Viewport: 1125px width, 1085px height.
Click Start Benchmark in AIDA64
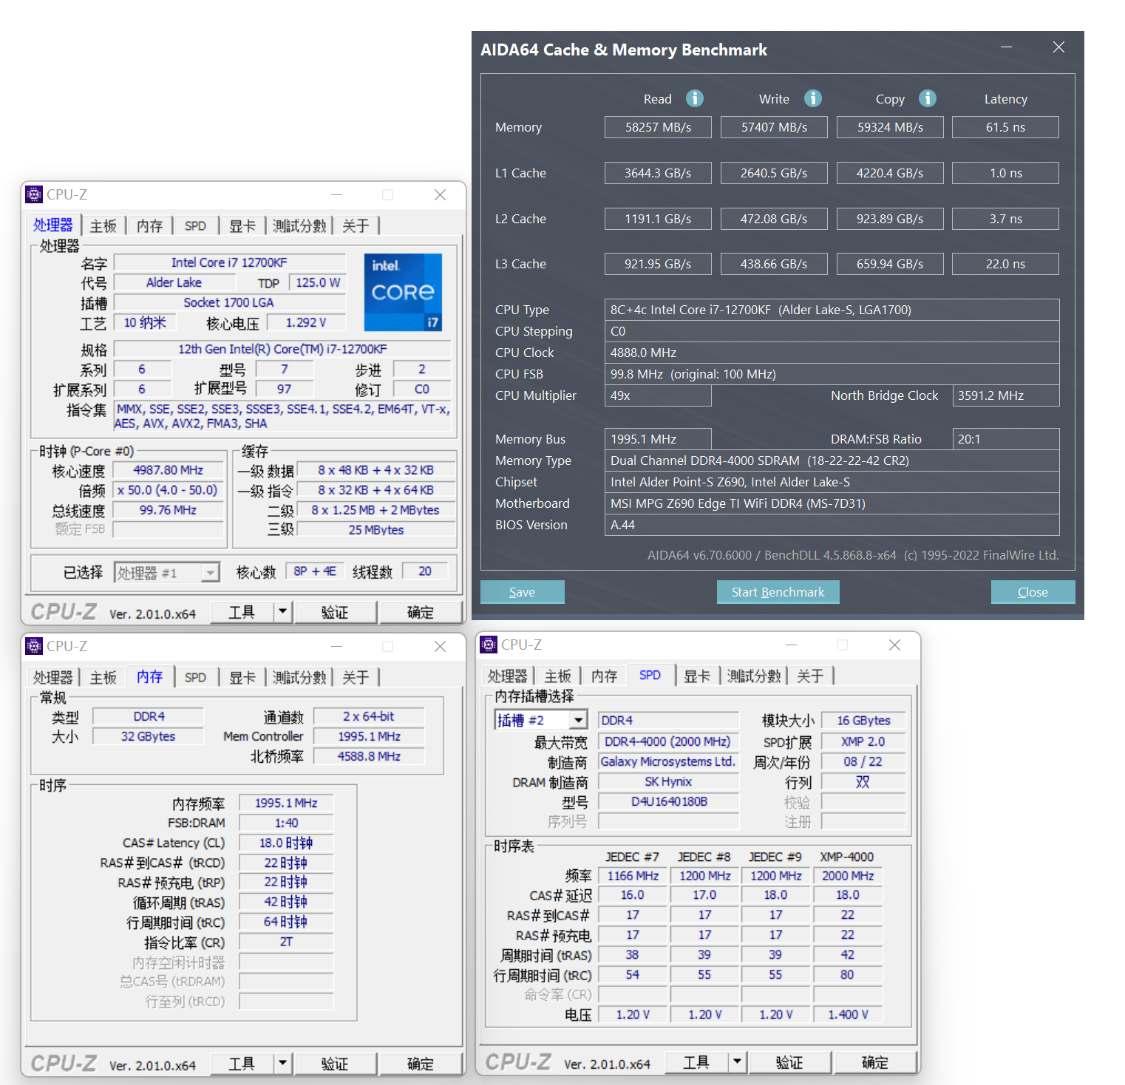coord(778,591)
